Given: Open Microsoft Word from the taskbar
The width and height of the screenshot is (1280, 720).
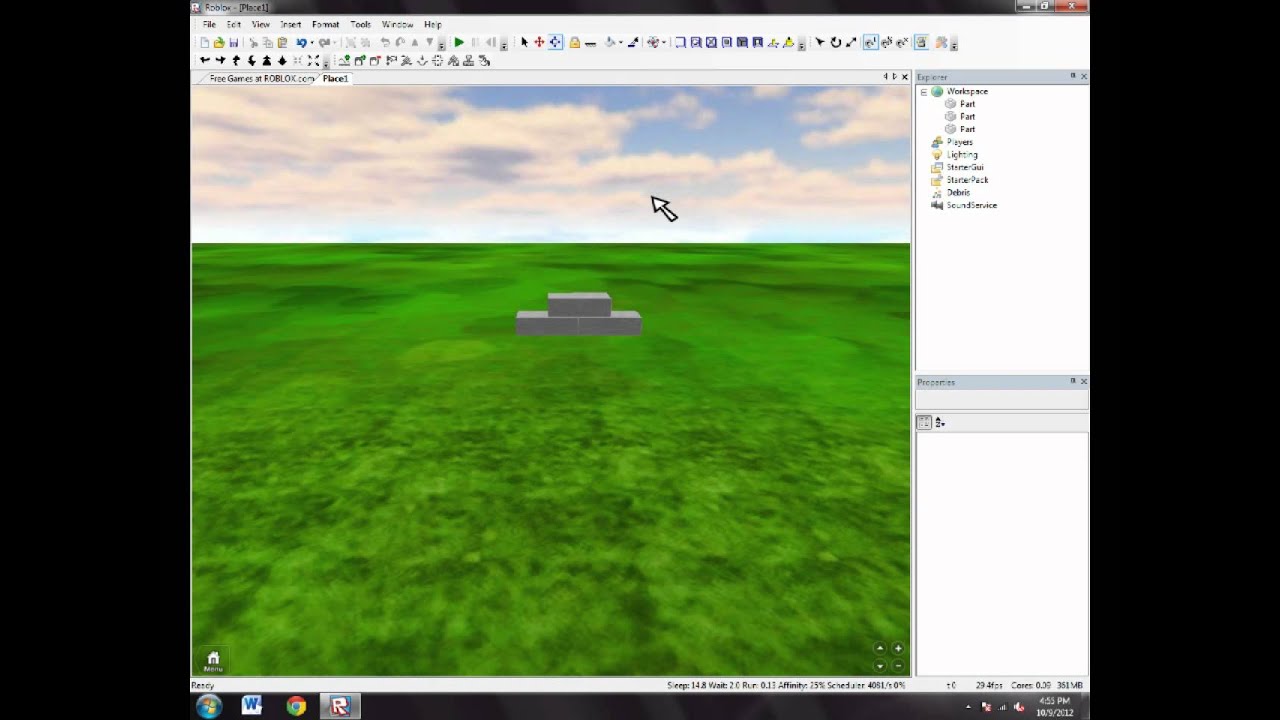Looking at the screenshot, I should click(x=252, y=706).
